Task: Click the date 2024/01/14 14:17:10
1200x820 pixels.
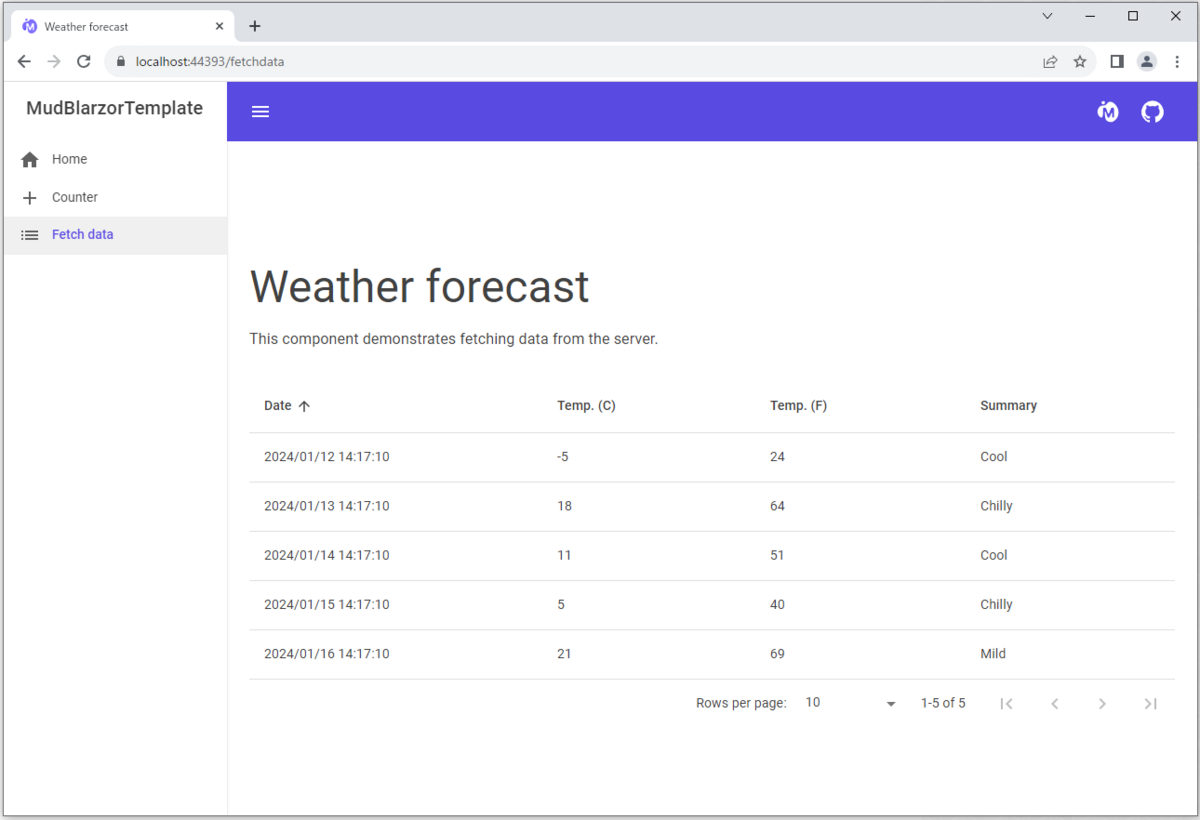Action: (326, 555)
